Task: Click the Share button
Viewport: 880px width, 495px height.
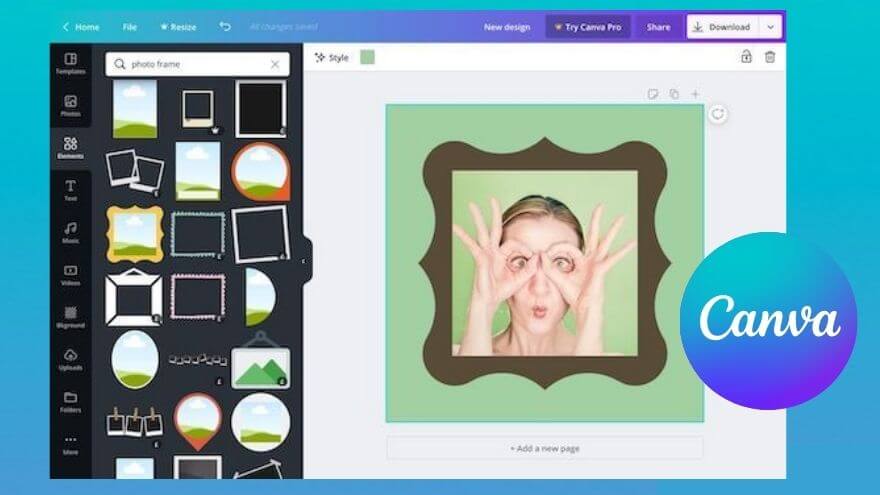Action: 658,27
